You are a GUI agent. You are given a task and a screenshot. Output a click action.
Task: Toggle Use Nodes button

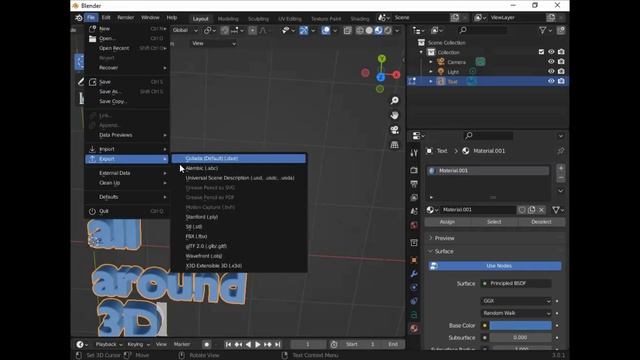[x=495, y=266]
